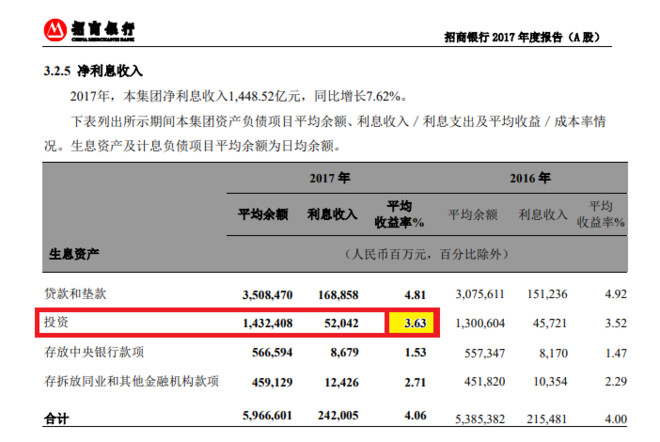660x442 pixels.
Task: Click the 2016 年 column group header
Action: pos(530,178)
